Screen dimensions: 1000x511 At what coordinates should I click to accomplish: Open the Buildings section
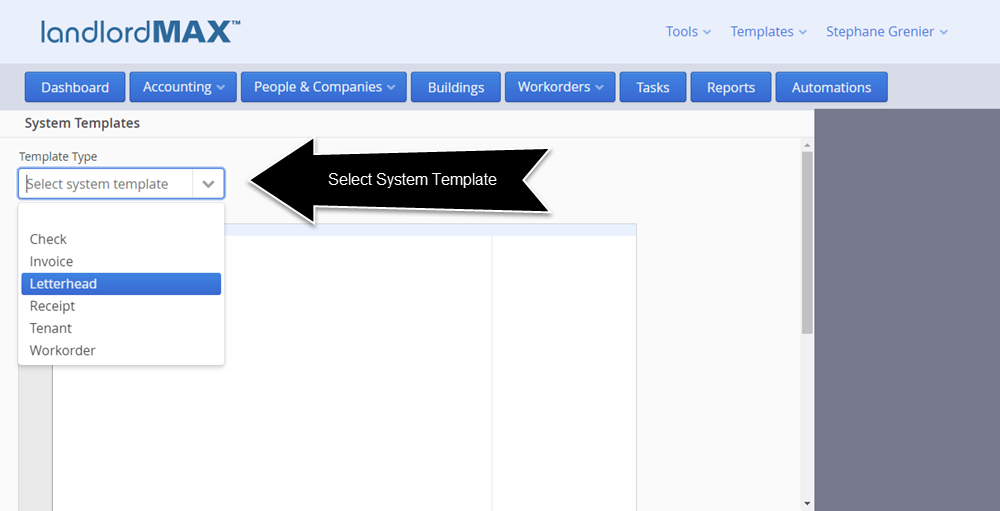click(x=456, y=87)
